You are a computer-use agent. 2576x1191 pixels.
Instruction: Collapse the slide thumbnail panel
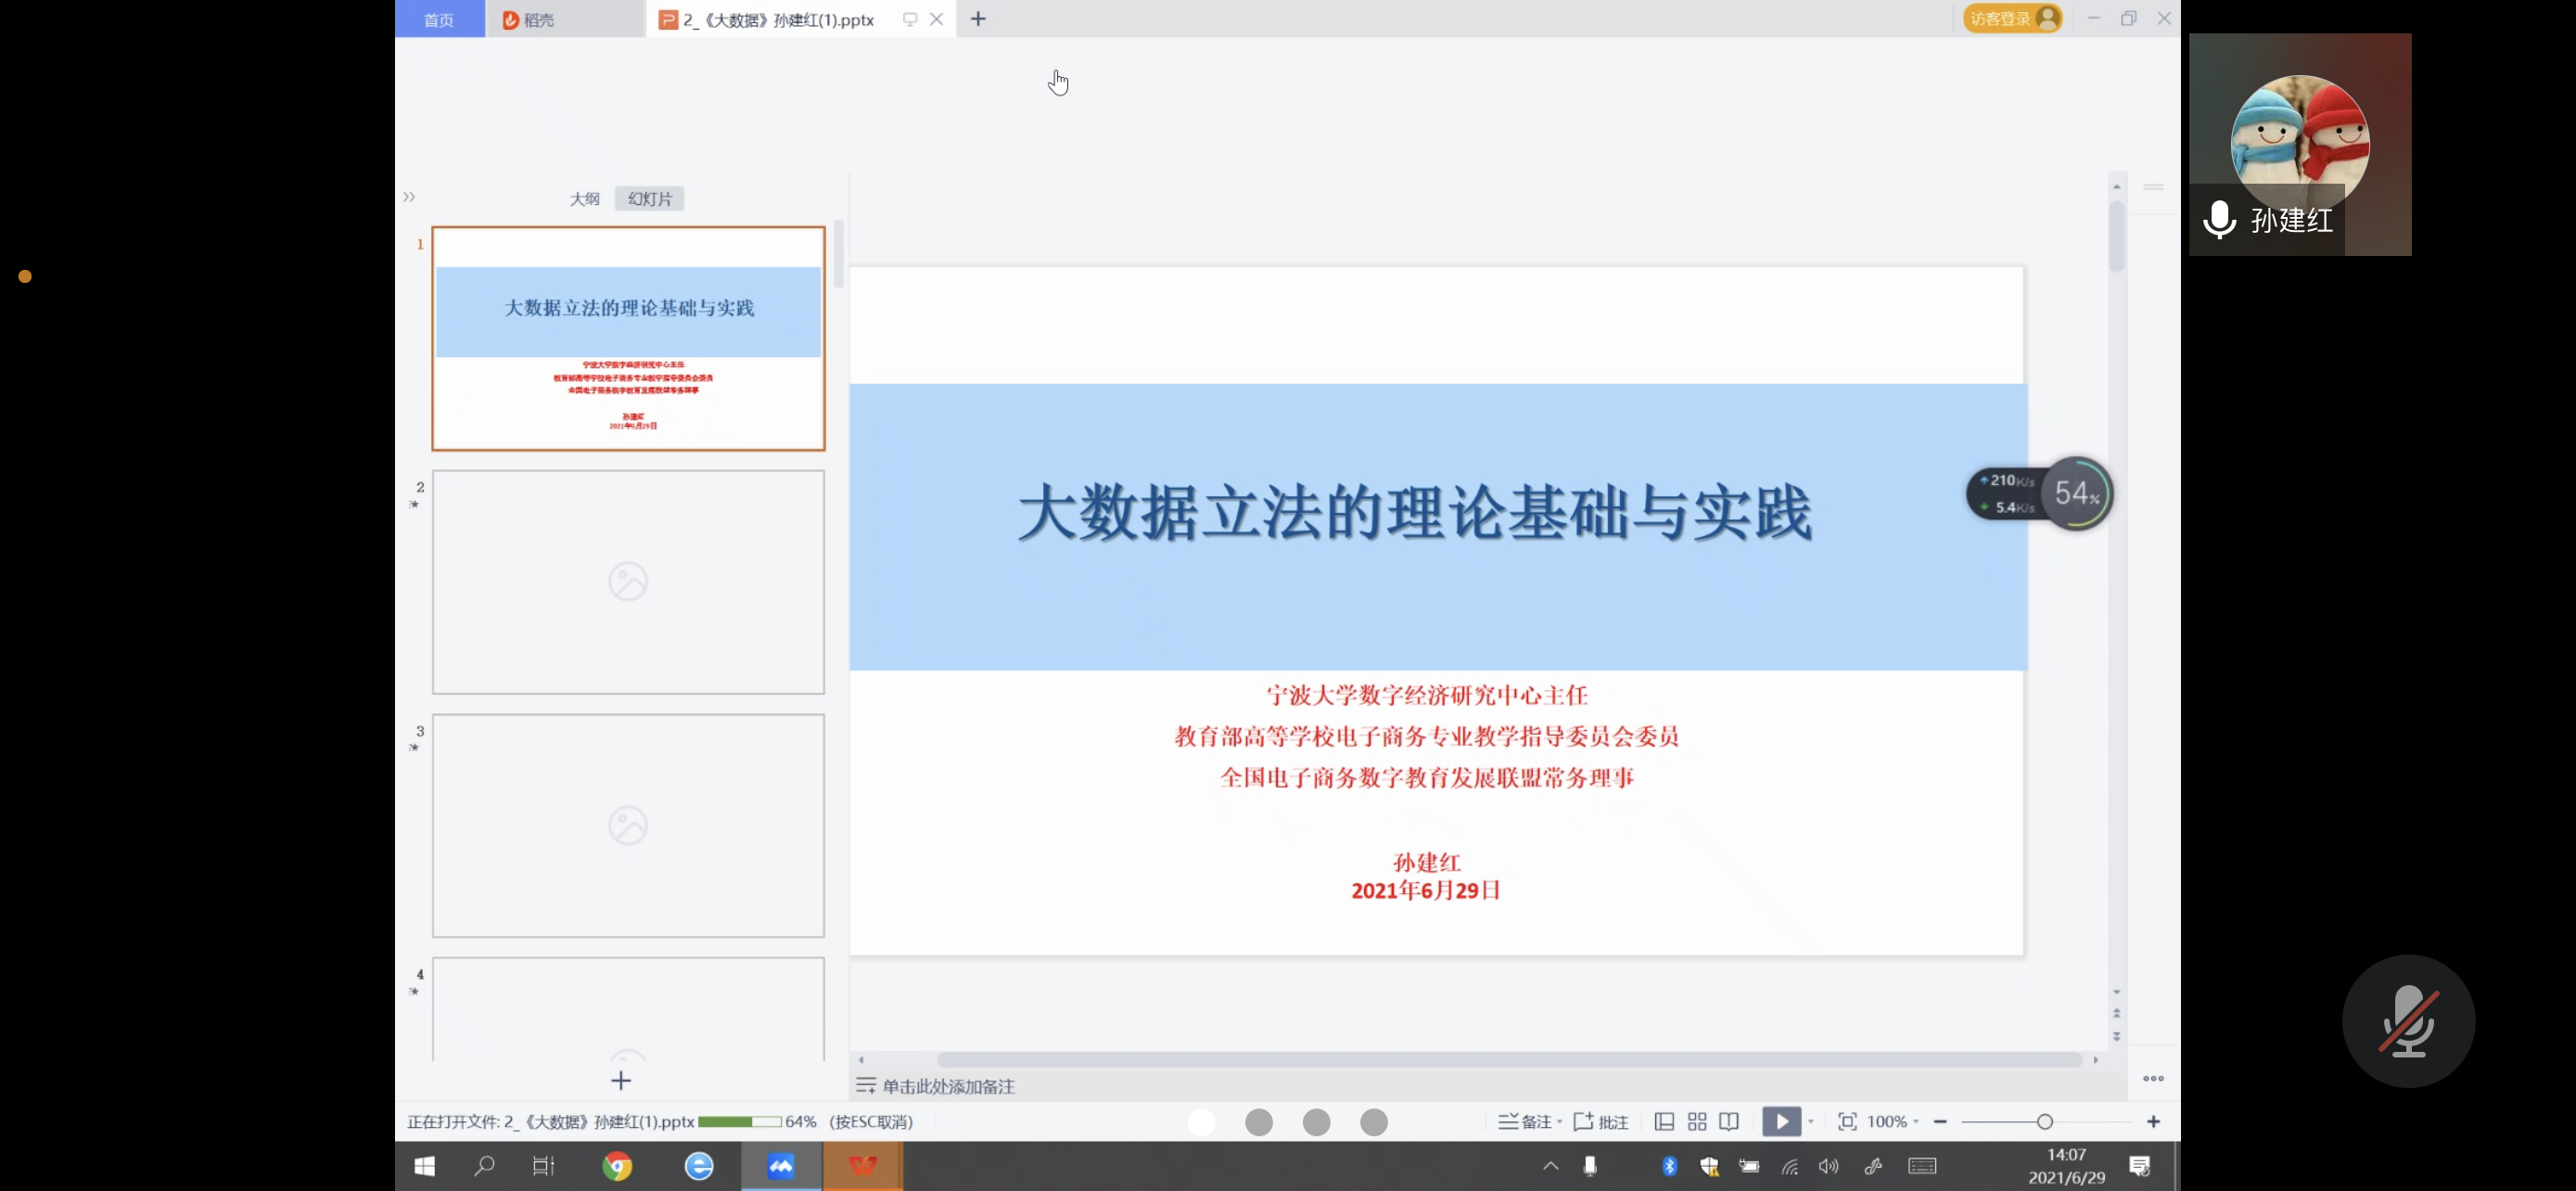[409, 196]
